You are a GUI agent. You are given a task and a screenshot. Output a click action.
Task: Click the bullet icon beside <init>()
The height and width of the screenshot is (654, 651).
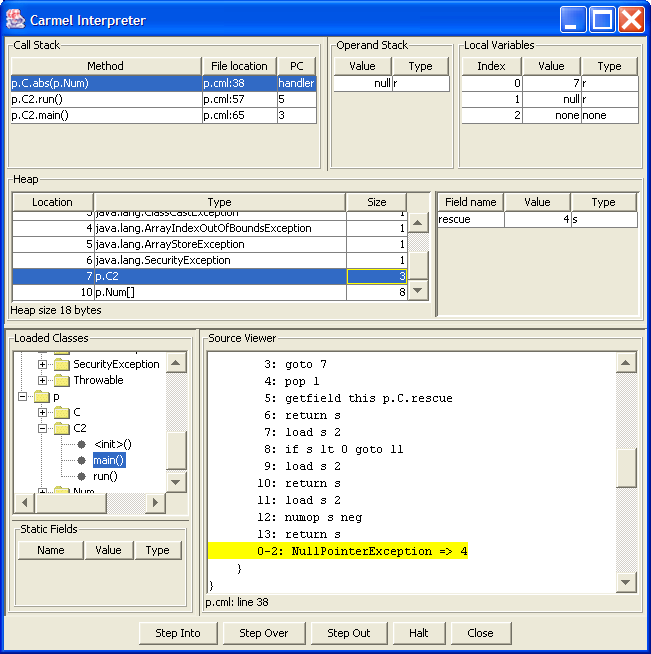(x=81, y=444)
